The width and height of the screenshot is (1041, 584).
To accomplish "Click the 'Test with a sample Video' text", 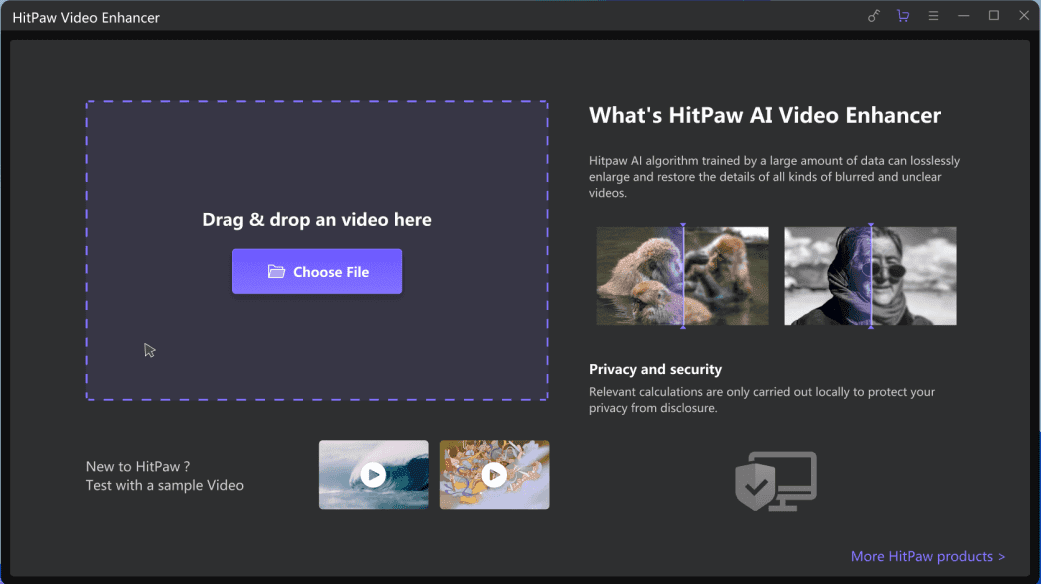I will click(165, 485).
